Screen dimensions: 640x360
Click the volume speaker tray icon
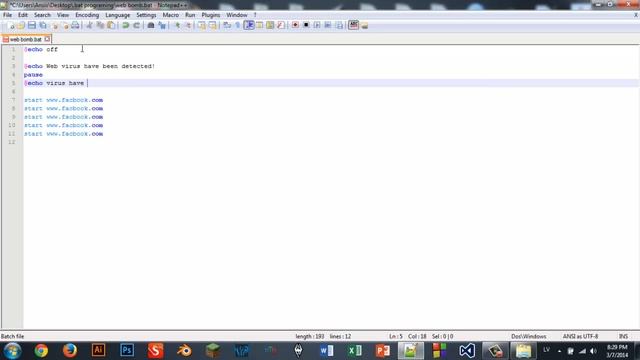[x=593, y=351]
